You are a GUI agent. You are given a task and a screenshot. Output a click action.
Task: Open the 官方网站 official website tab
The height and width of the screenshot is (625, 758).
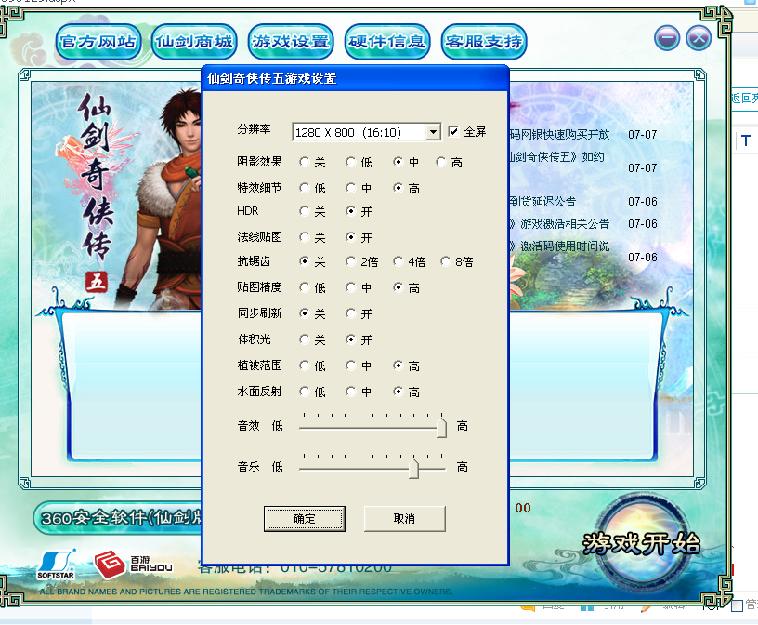96,42
